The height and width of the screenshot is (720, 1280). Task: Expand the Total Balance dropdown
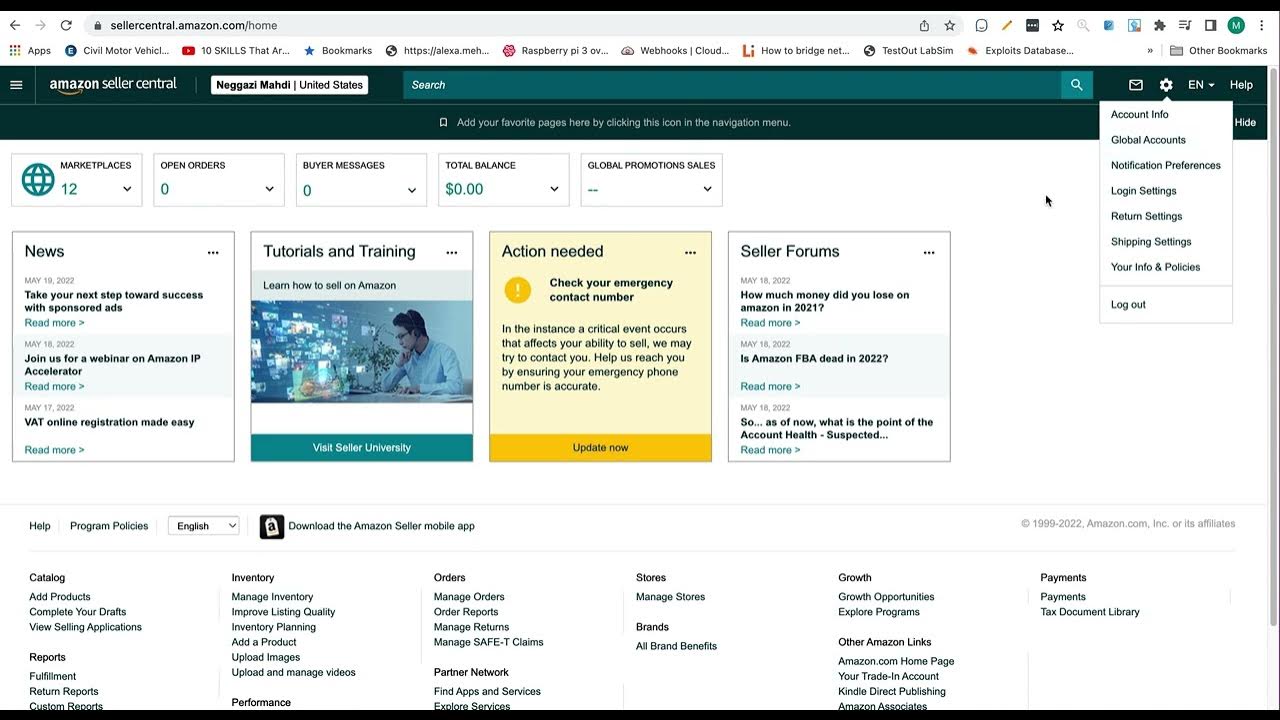(x=554, y=189)
